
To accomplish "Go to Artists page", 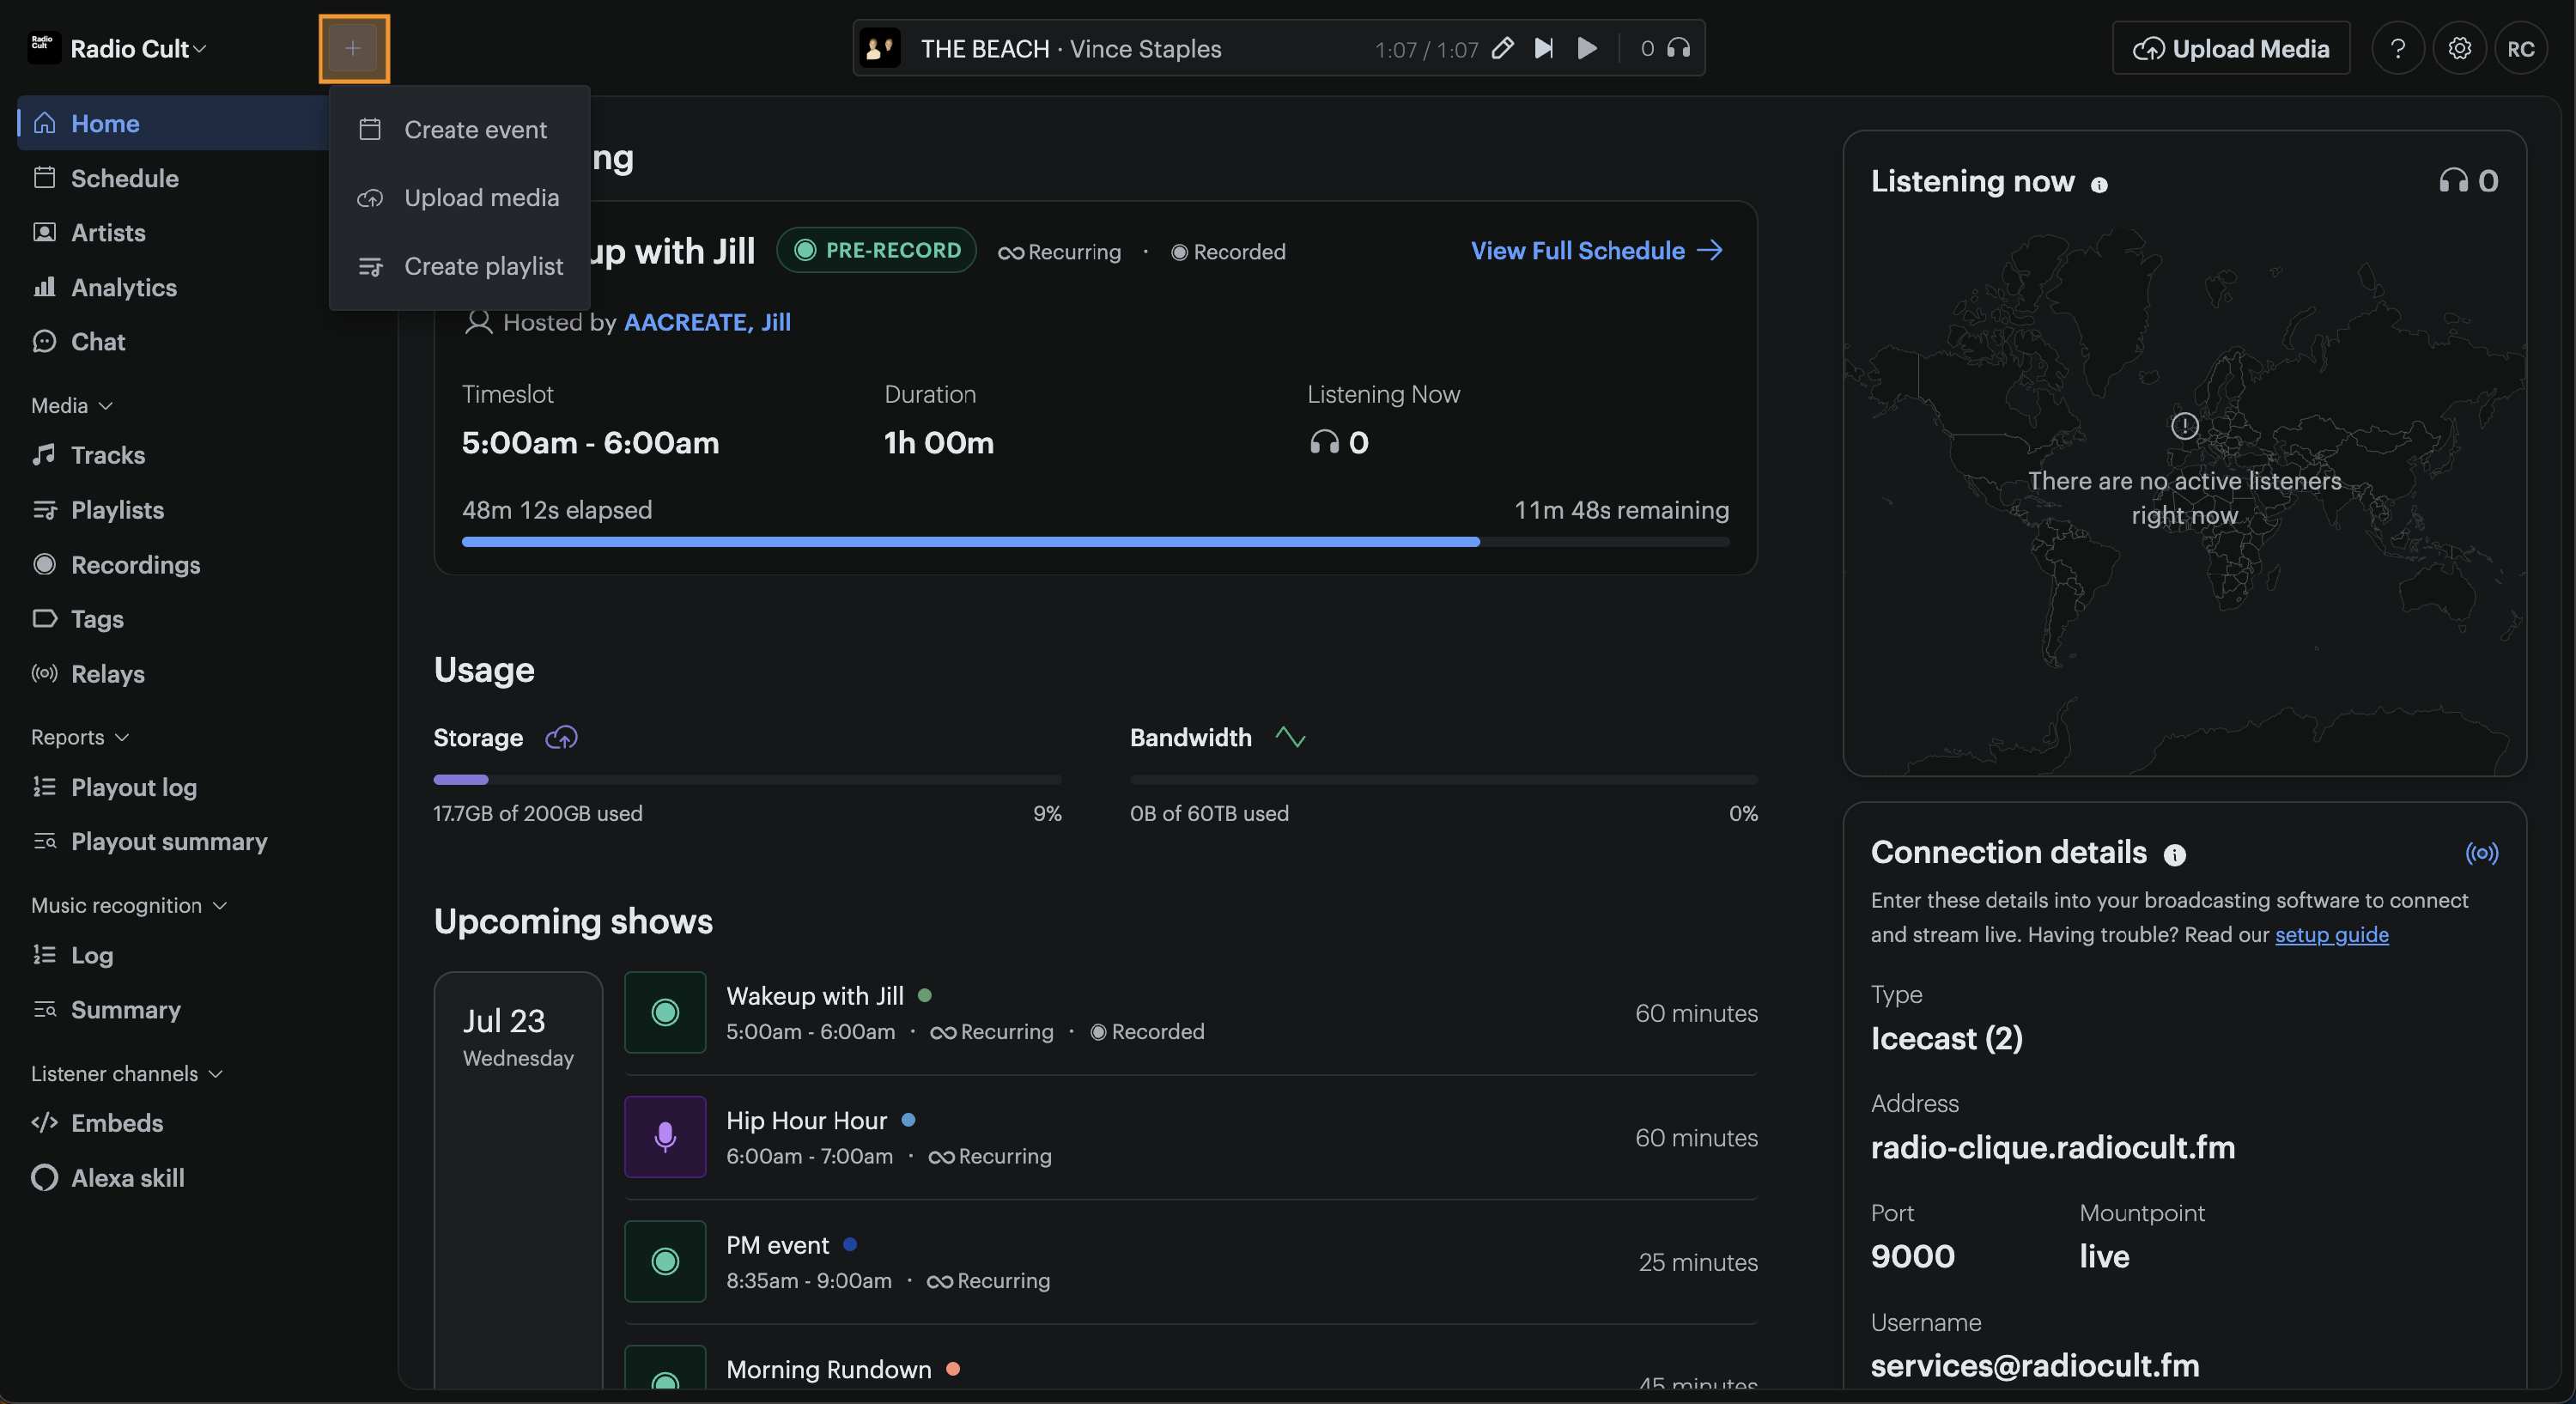I will tap(108, 232).
